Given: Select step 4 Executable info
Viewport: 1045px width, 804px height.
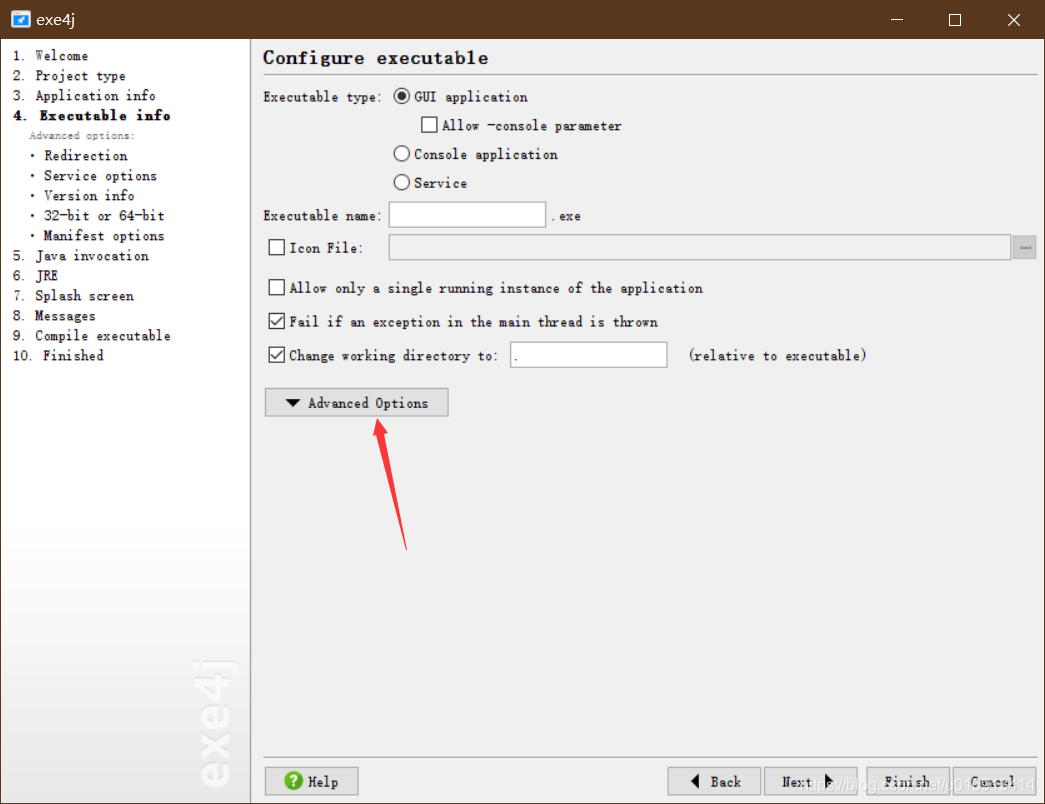Looking at the screenshot, I should tap(91, 116).
